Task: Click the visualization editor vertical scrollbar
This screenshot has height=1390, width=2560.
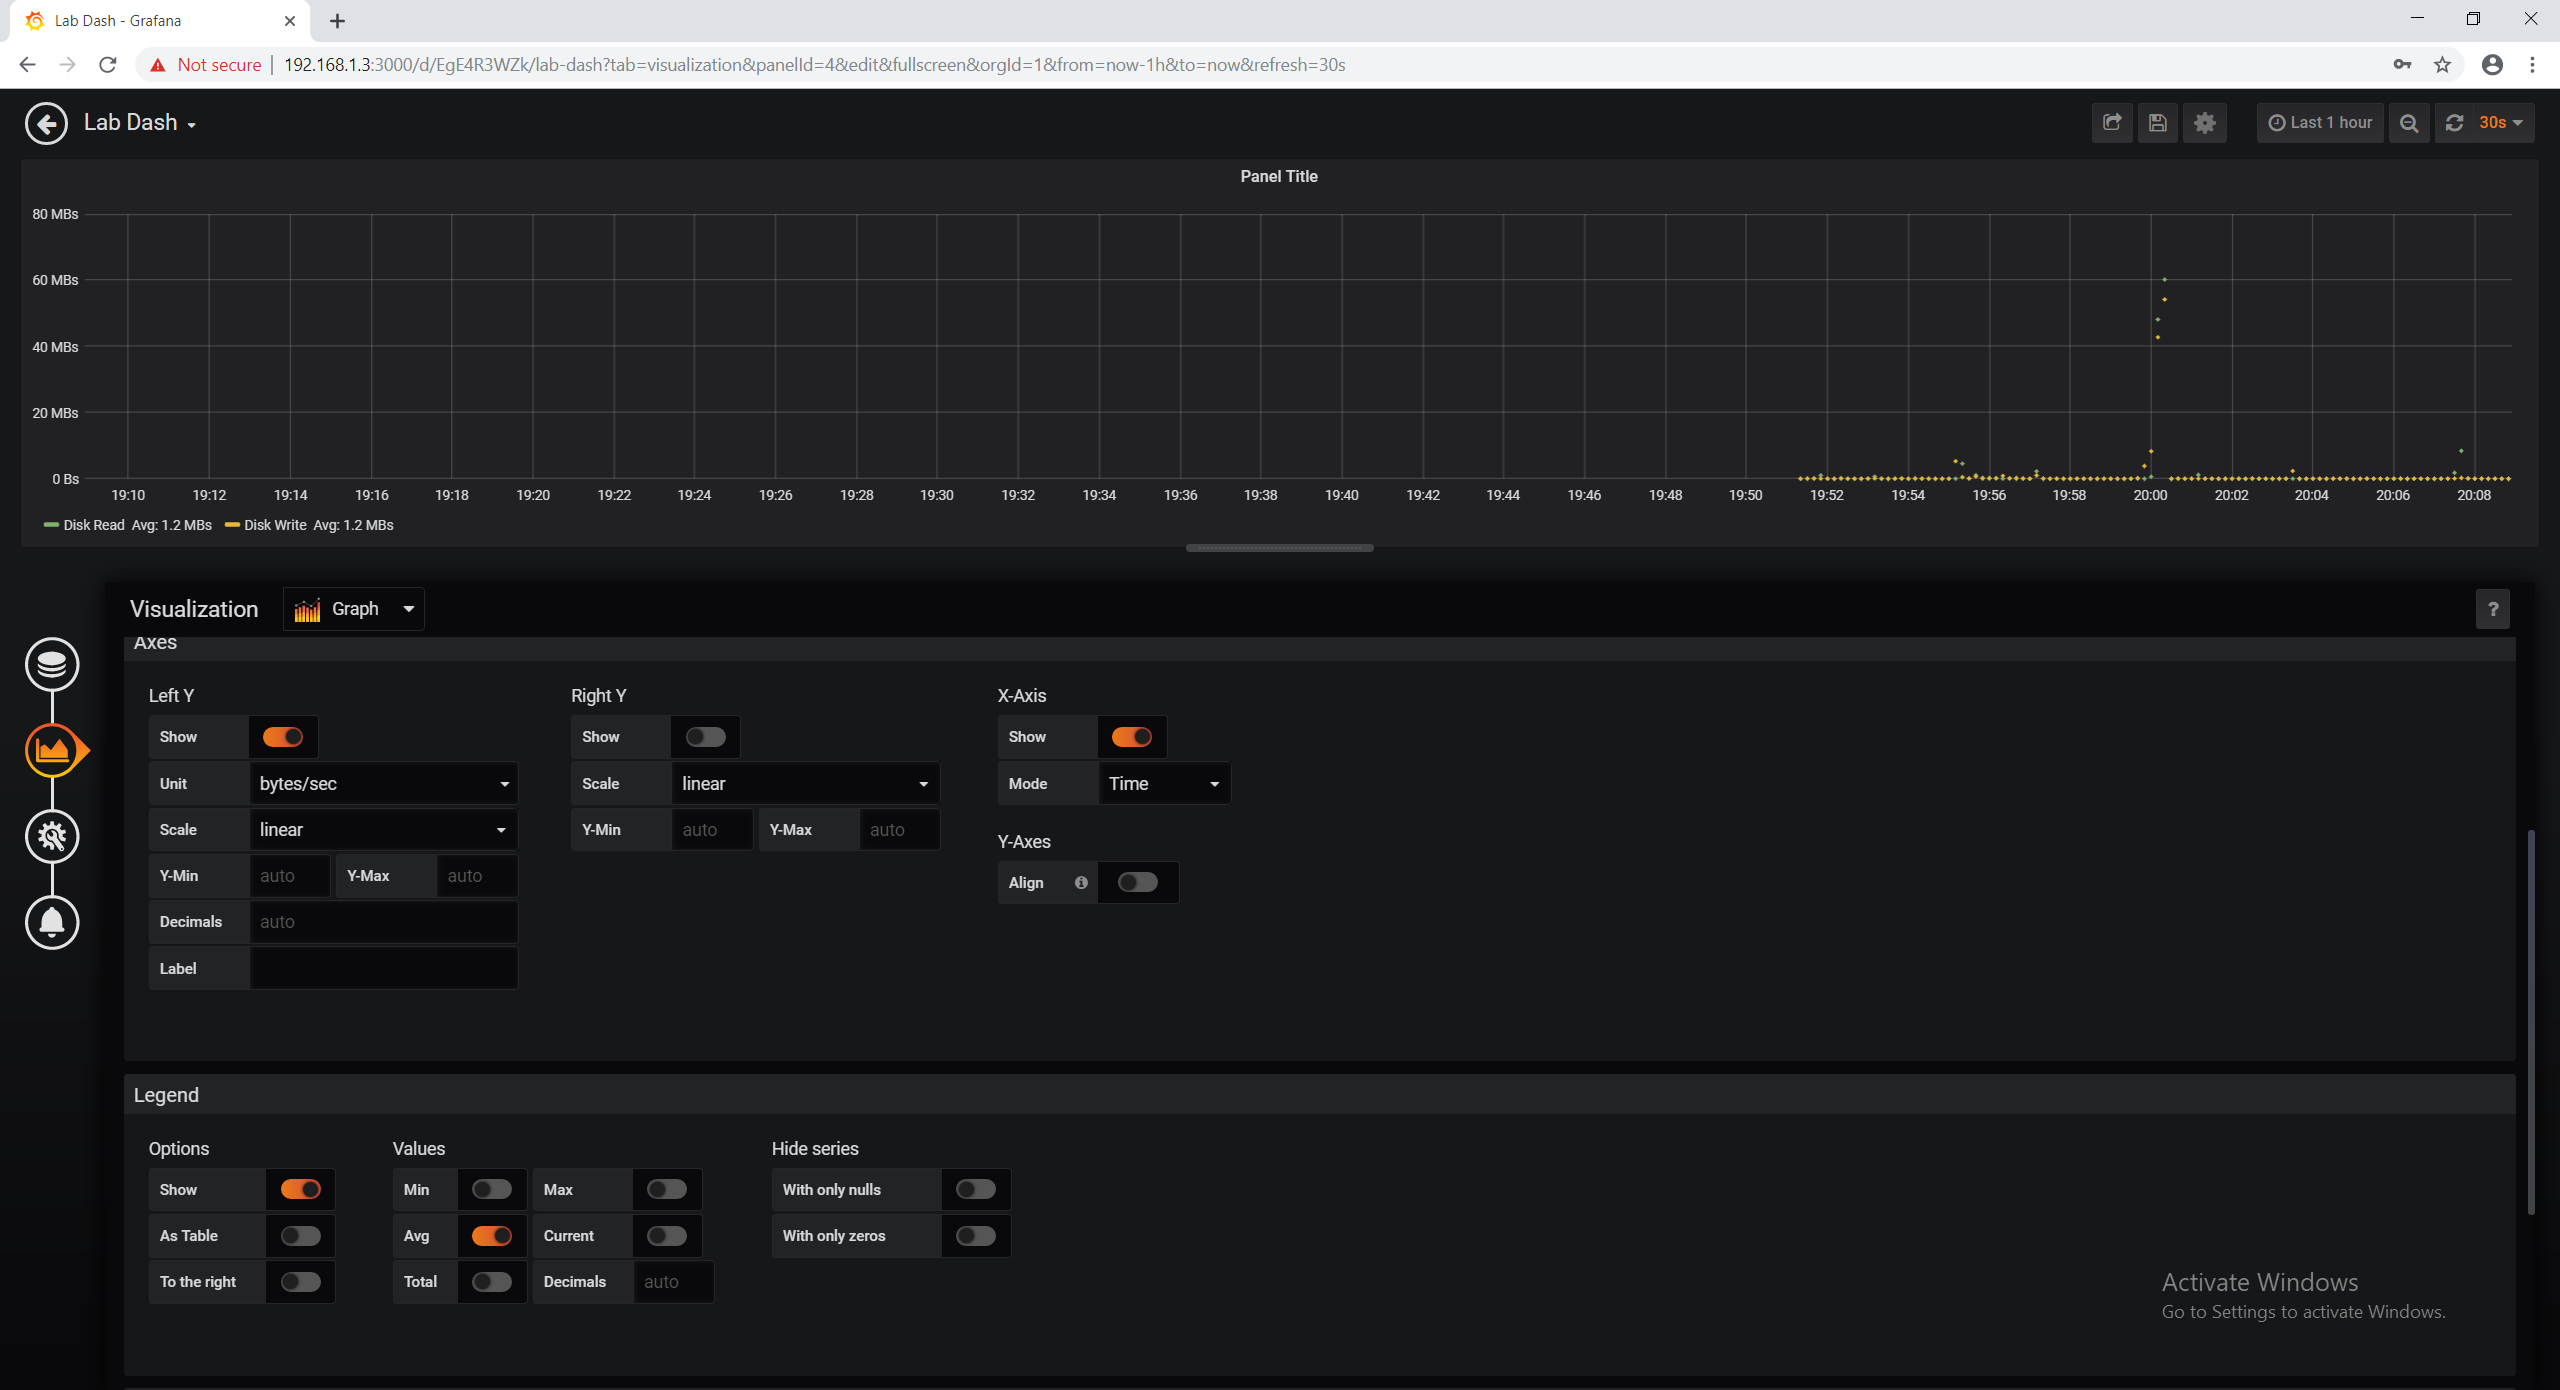Action: pyautogui.click(x=2531, y=1020)
